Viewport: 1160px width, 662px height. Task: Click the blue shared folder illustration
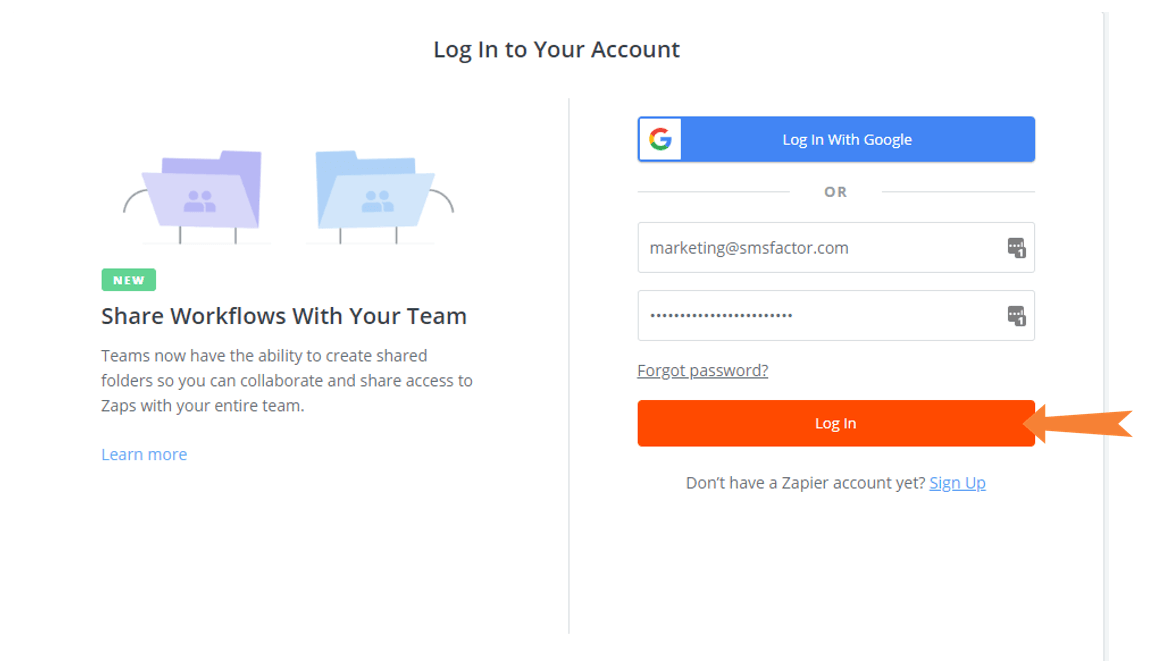click(374, 190)
